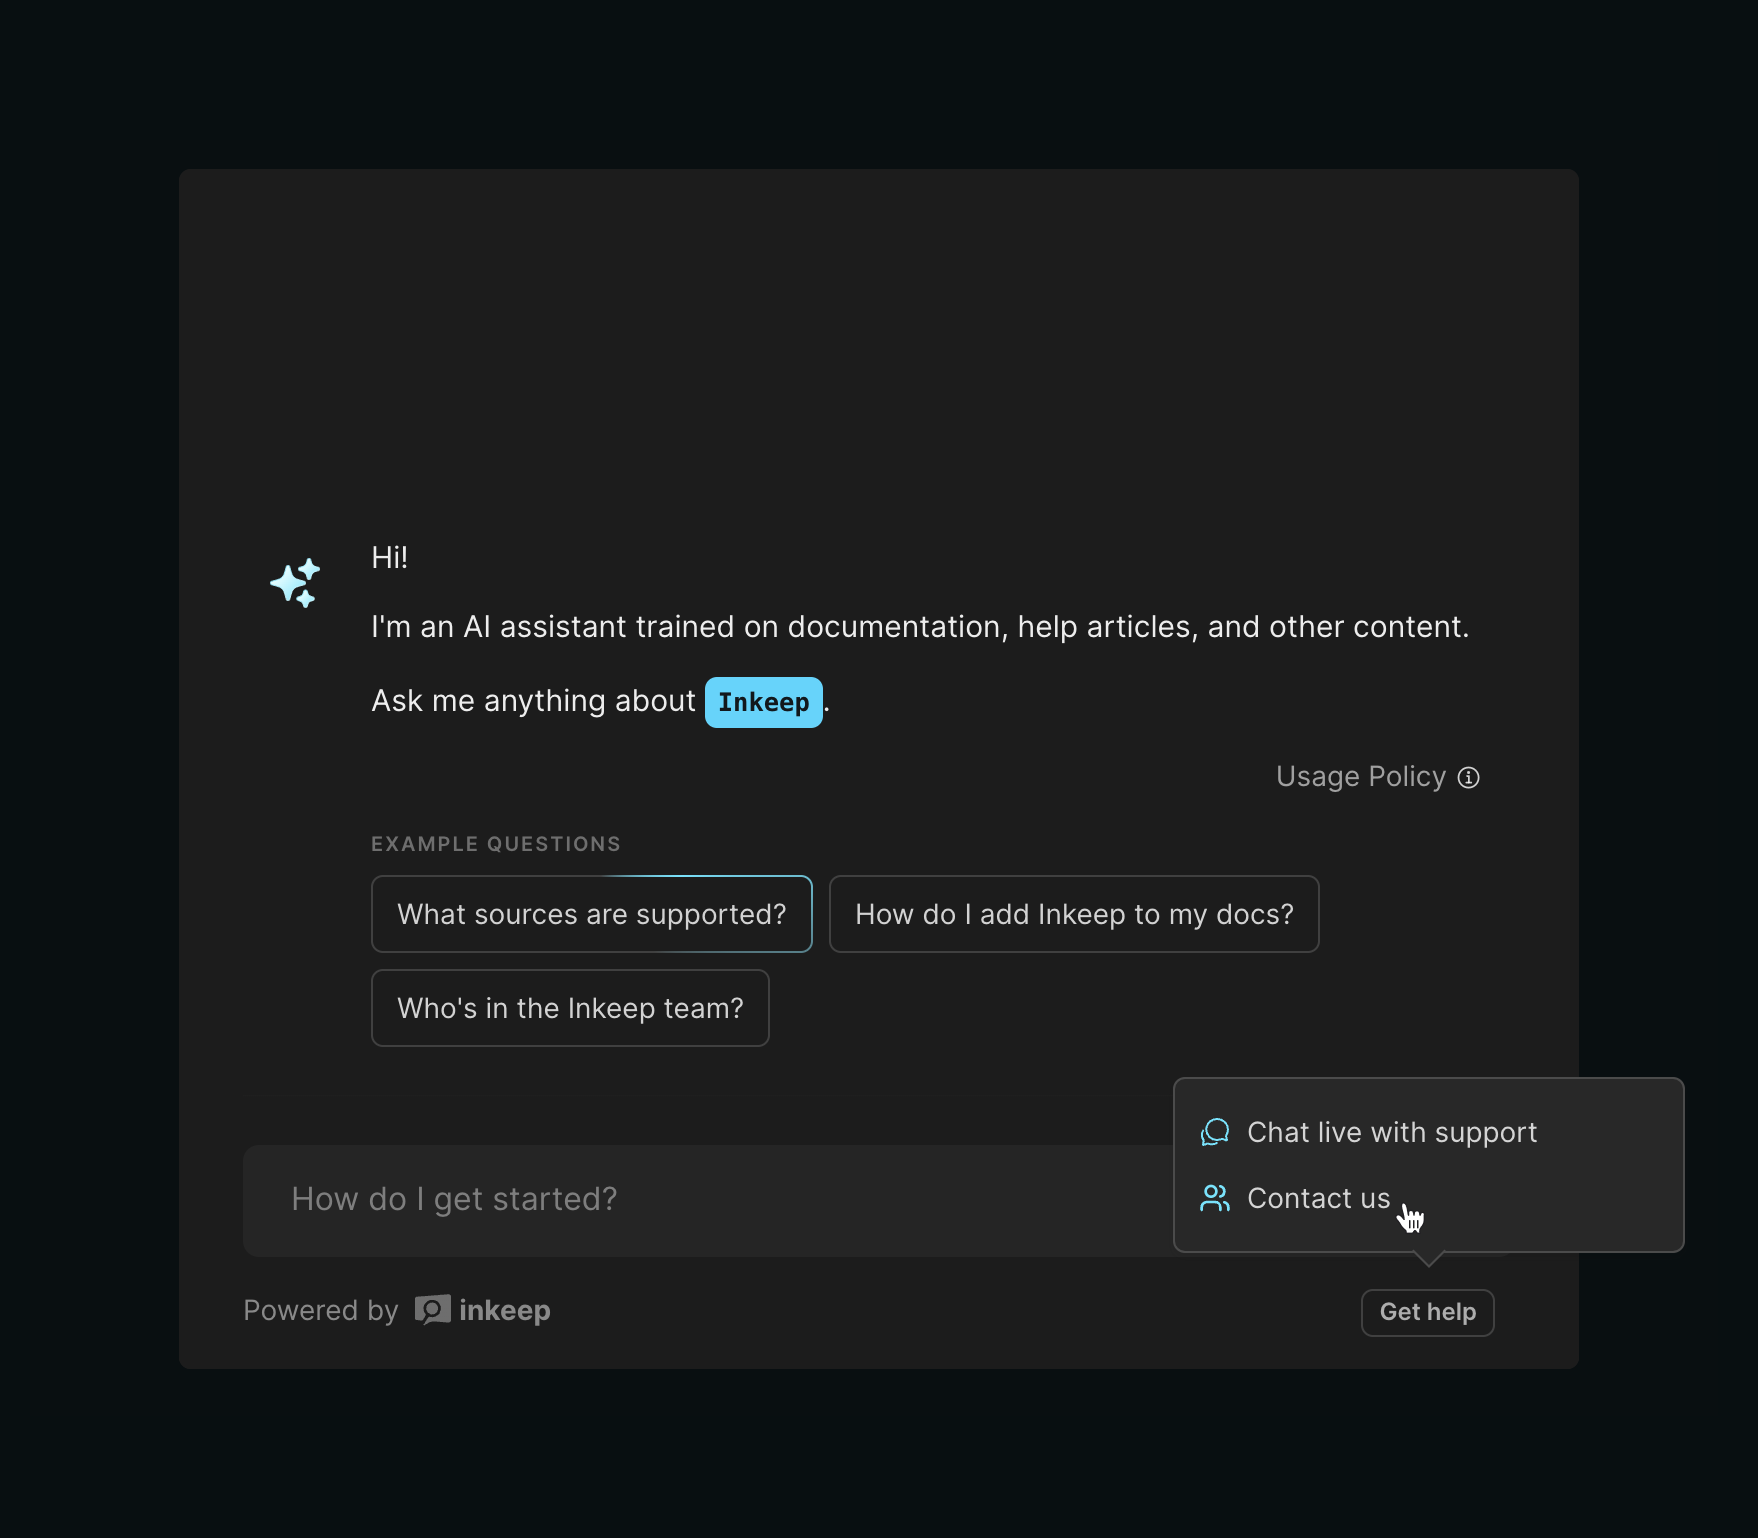Select 'How do I add Inkeep to my docs?'

click(1074, 914)
